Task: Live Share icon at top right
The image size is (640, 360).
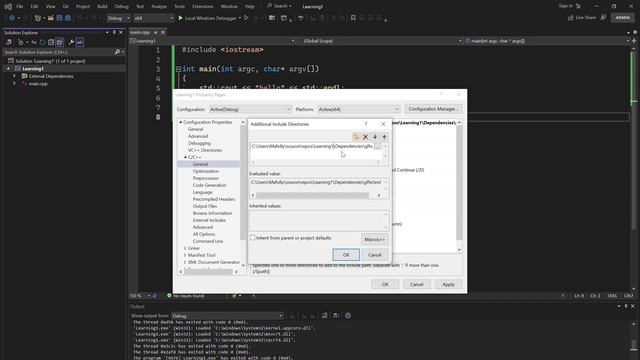Action: coord(571,18)
